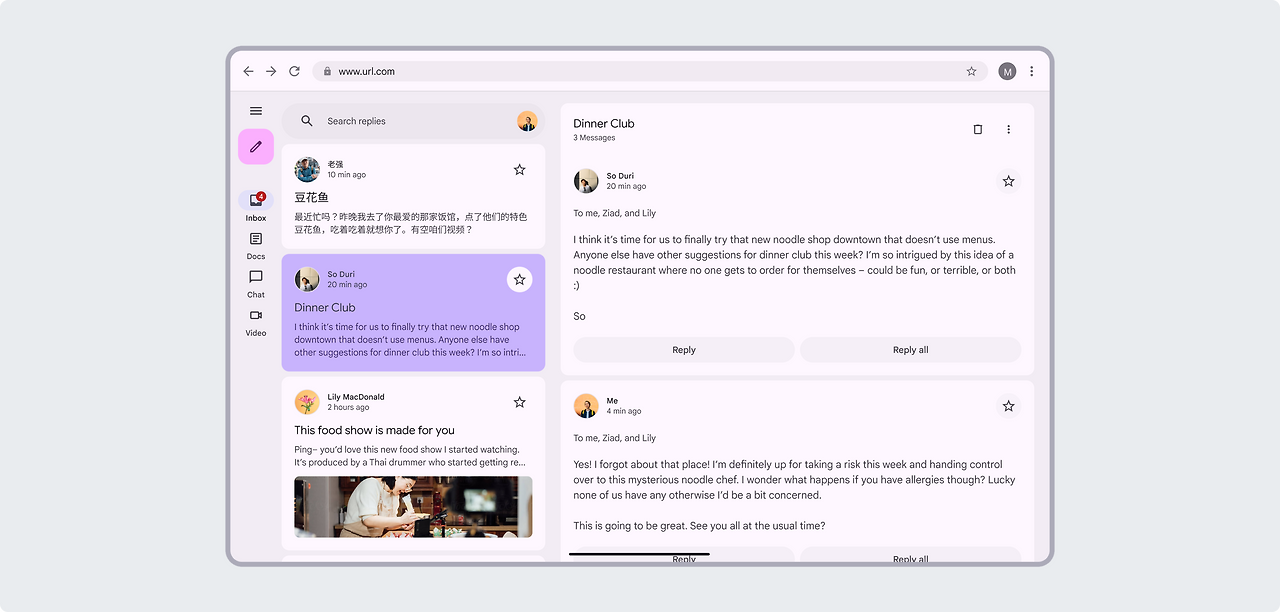Reload the page with the refresh icon

294,71
